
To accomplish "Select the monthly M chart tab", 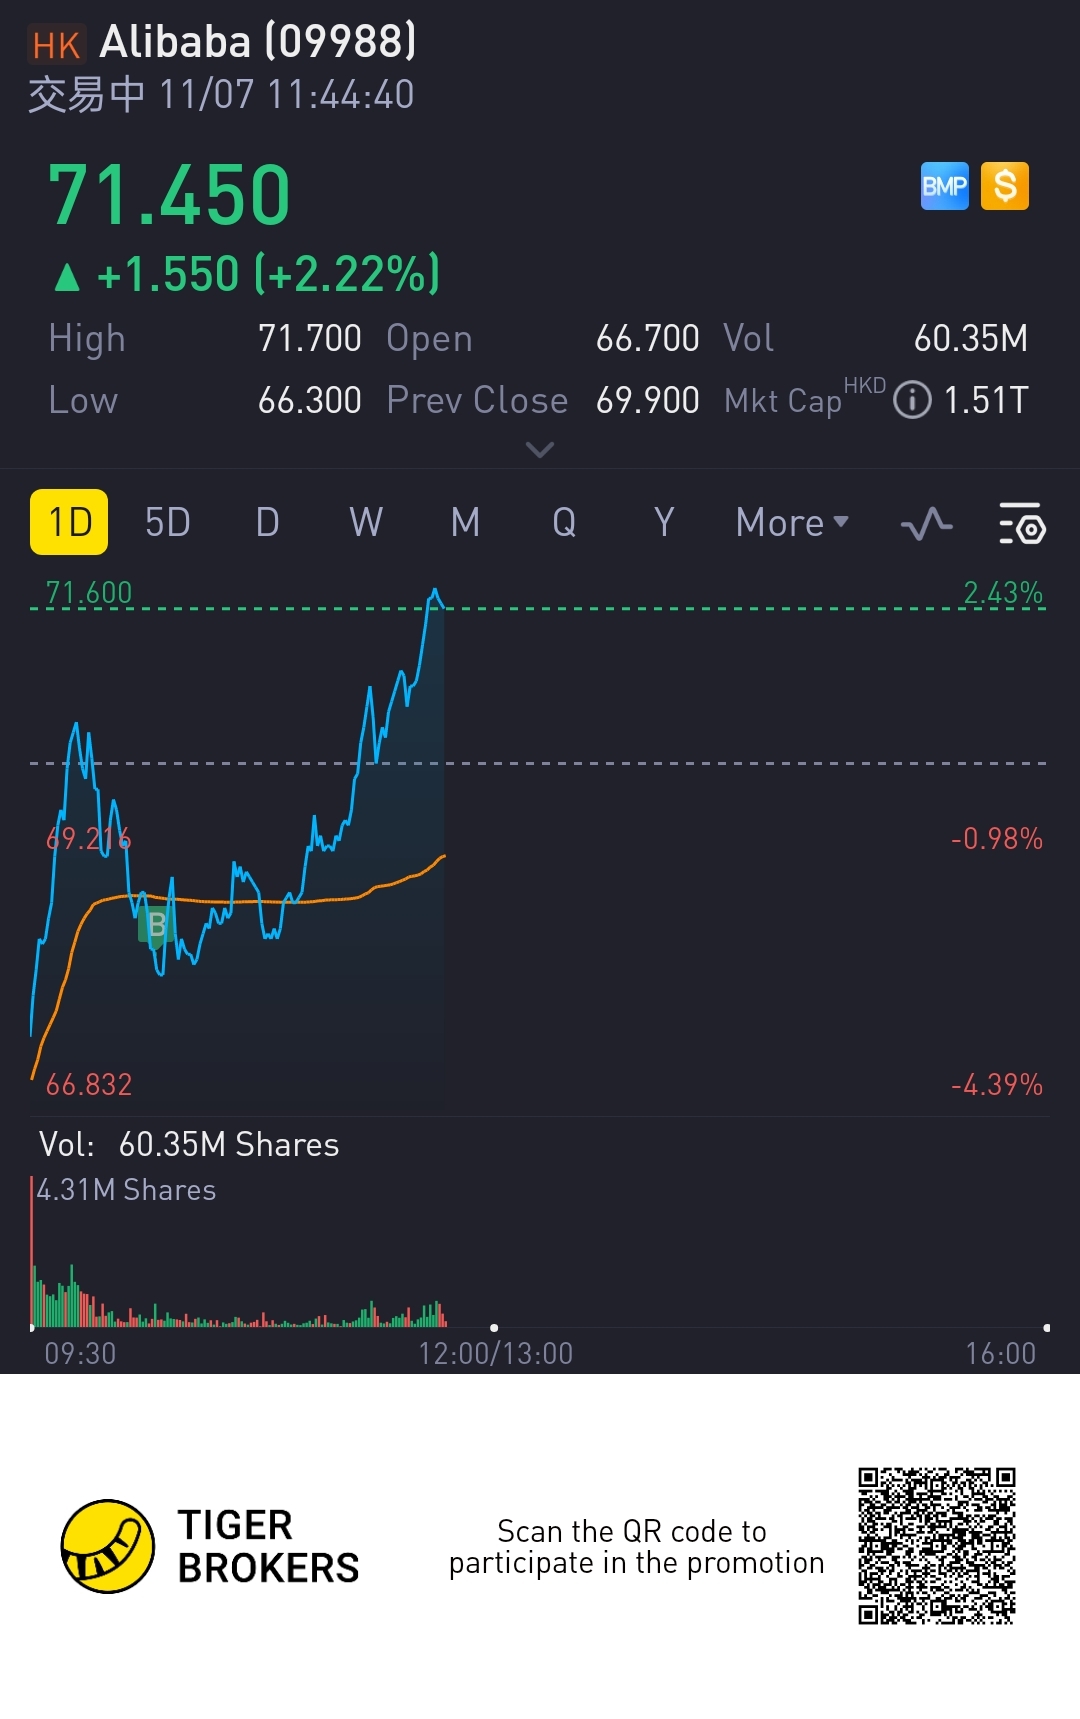I will [465, 522].
